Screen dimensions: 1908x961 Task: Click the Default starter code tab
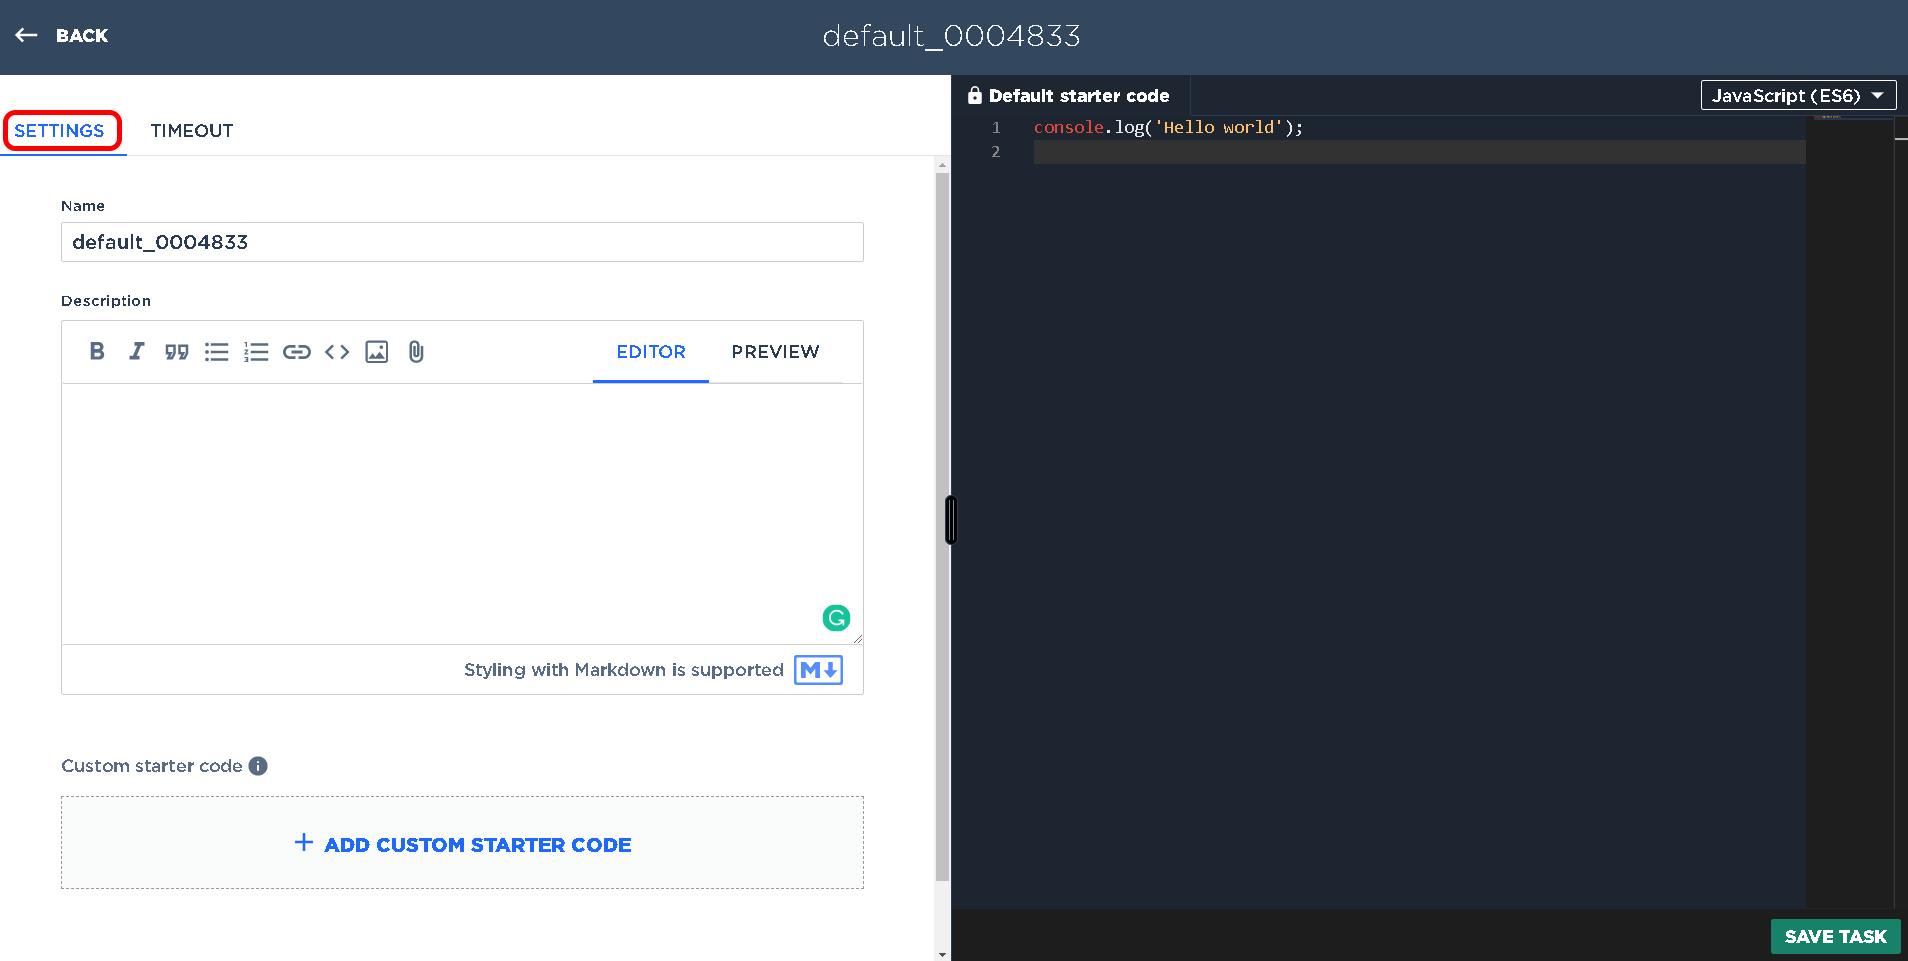pos(1070,96)
